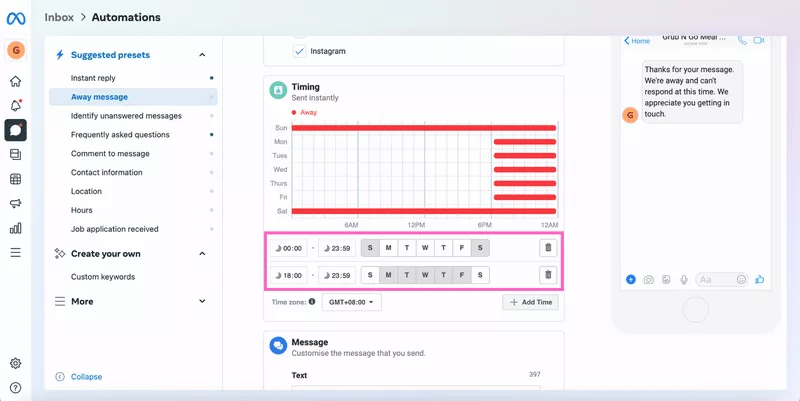Uncheck the Instagram checkbox
This screenshot has height=401, width=800.
299,51
